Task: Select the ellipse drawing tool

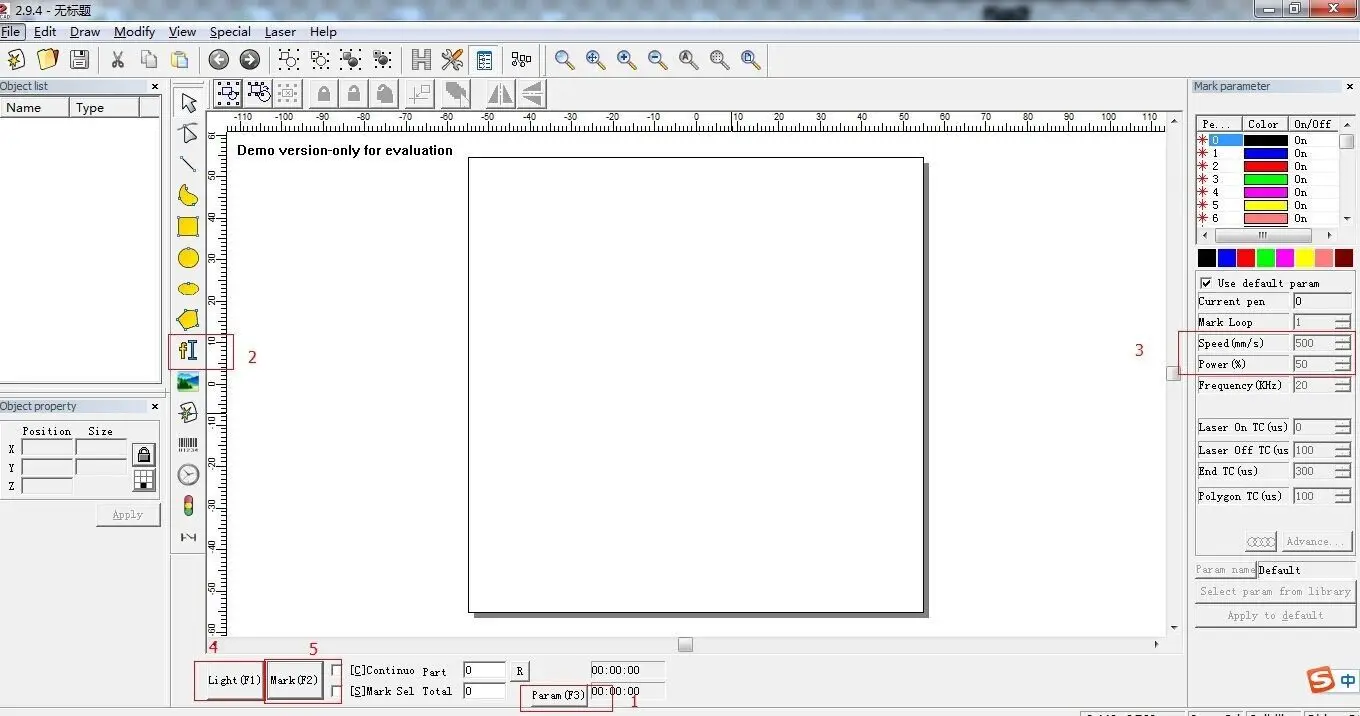Action: (188, 289)
